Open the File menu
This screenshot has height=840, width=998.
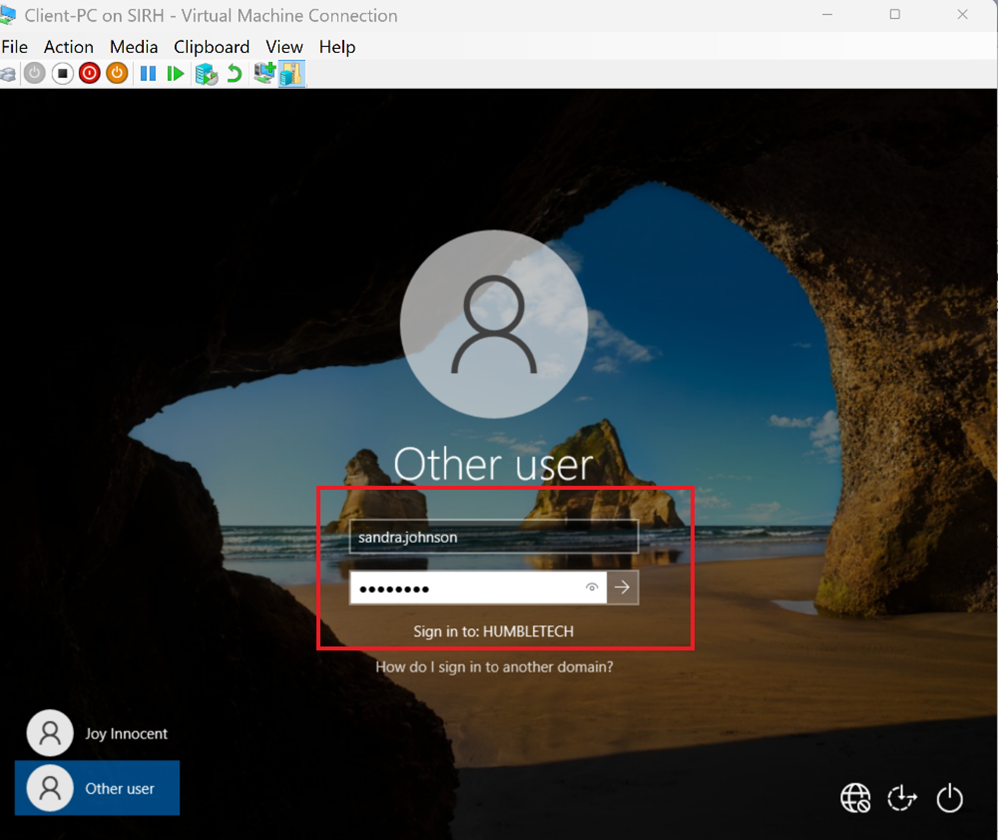coord(15,47)
